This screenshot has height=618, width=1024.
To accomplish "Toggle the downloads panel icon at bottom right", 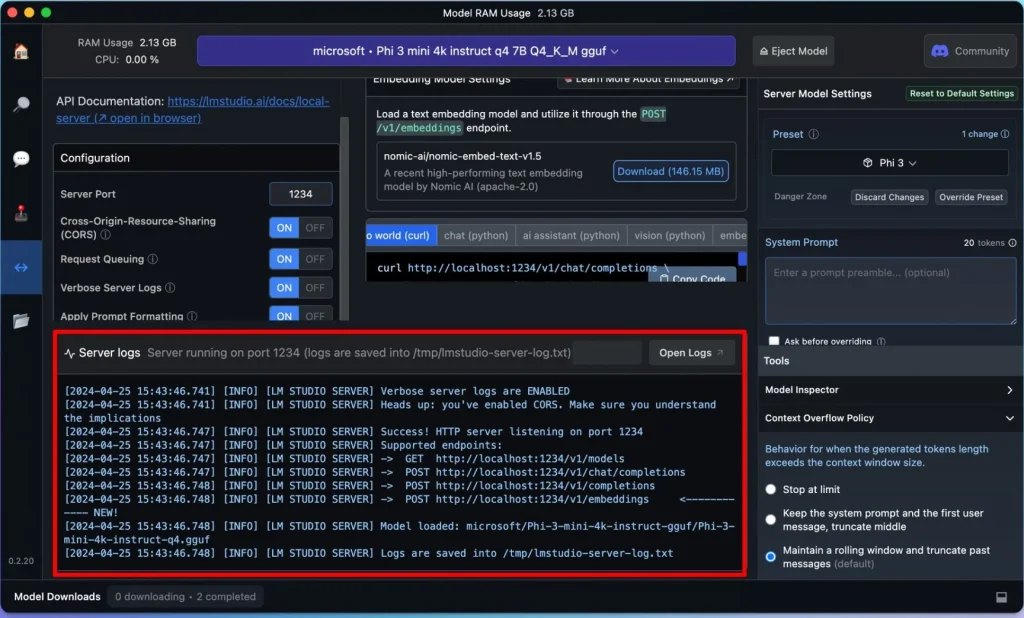I will coord(1001,597).
